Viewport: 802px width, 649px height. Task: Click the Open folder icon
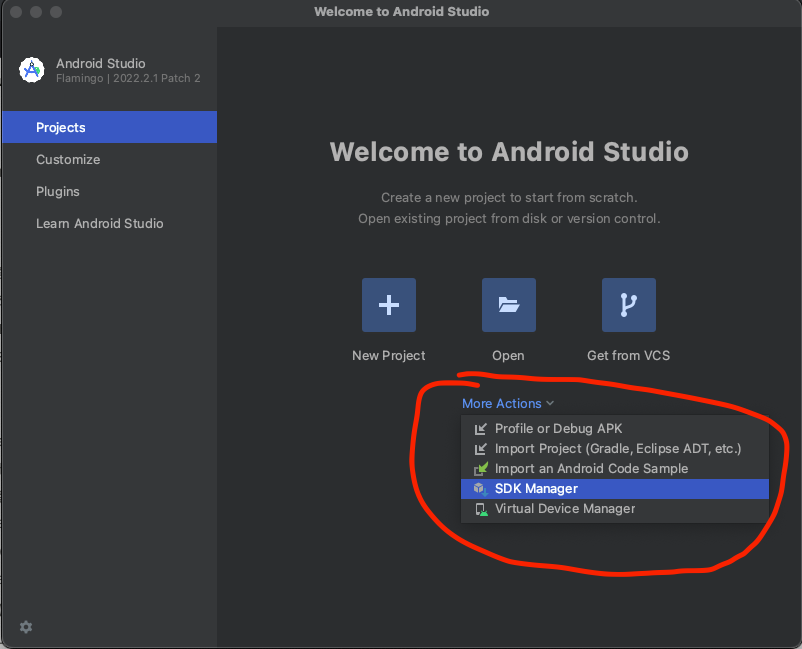tap(508, 305)
